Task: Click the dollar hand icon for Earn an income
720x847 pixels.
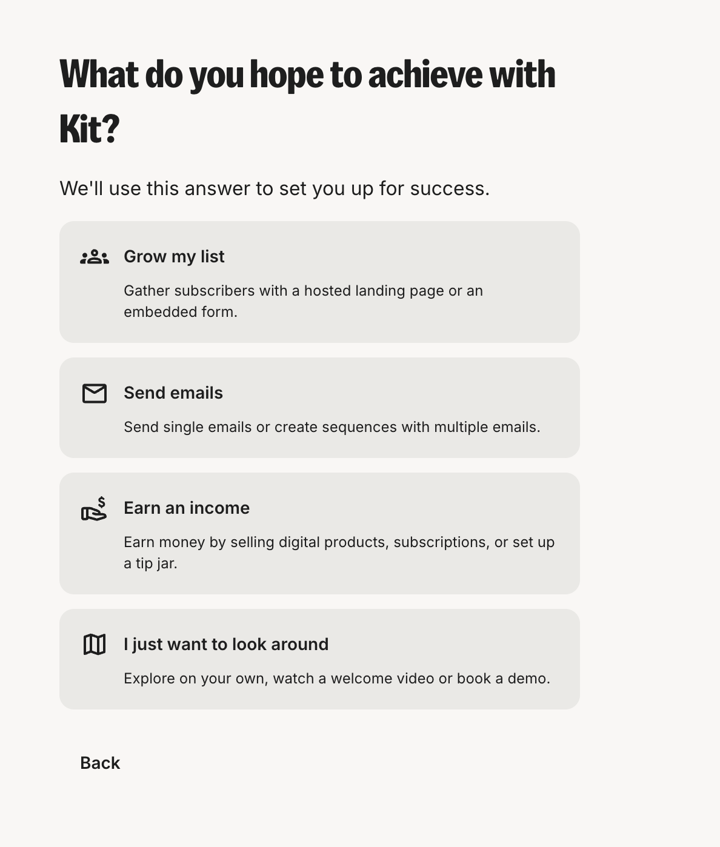Action: click(x=94, y=508)
